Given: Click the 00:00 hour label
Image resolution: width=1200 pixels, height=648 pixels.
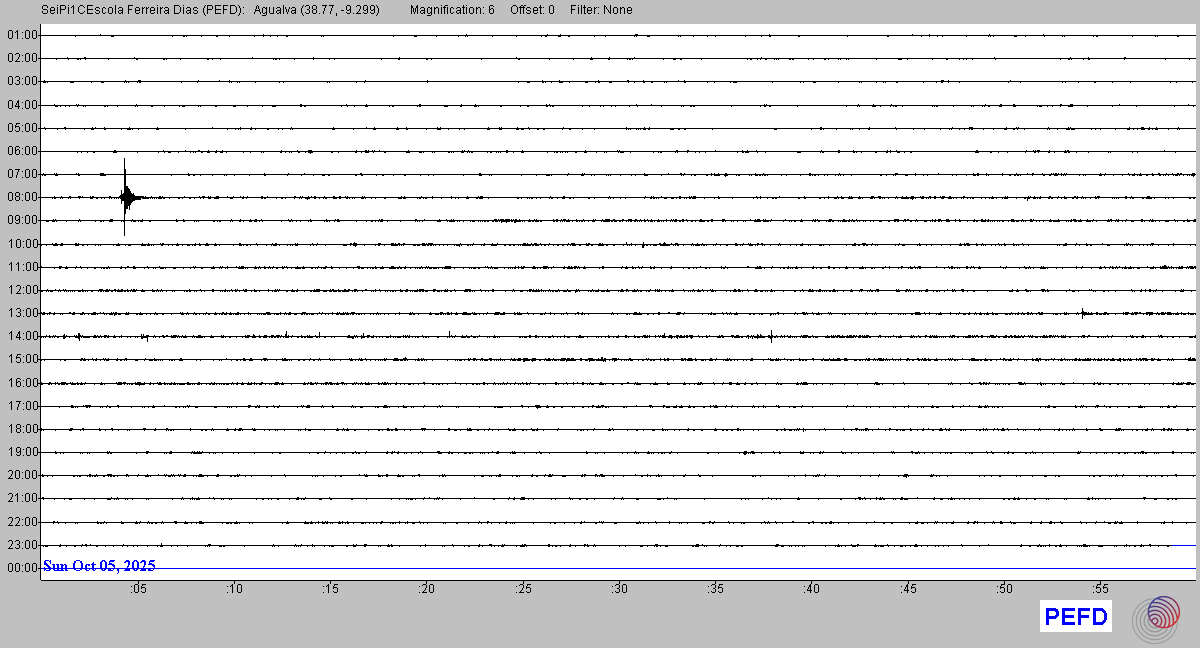Looking at the screenshot, I should [x=22, y=568].
